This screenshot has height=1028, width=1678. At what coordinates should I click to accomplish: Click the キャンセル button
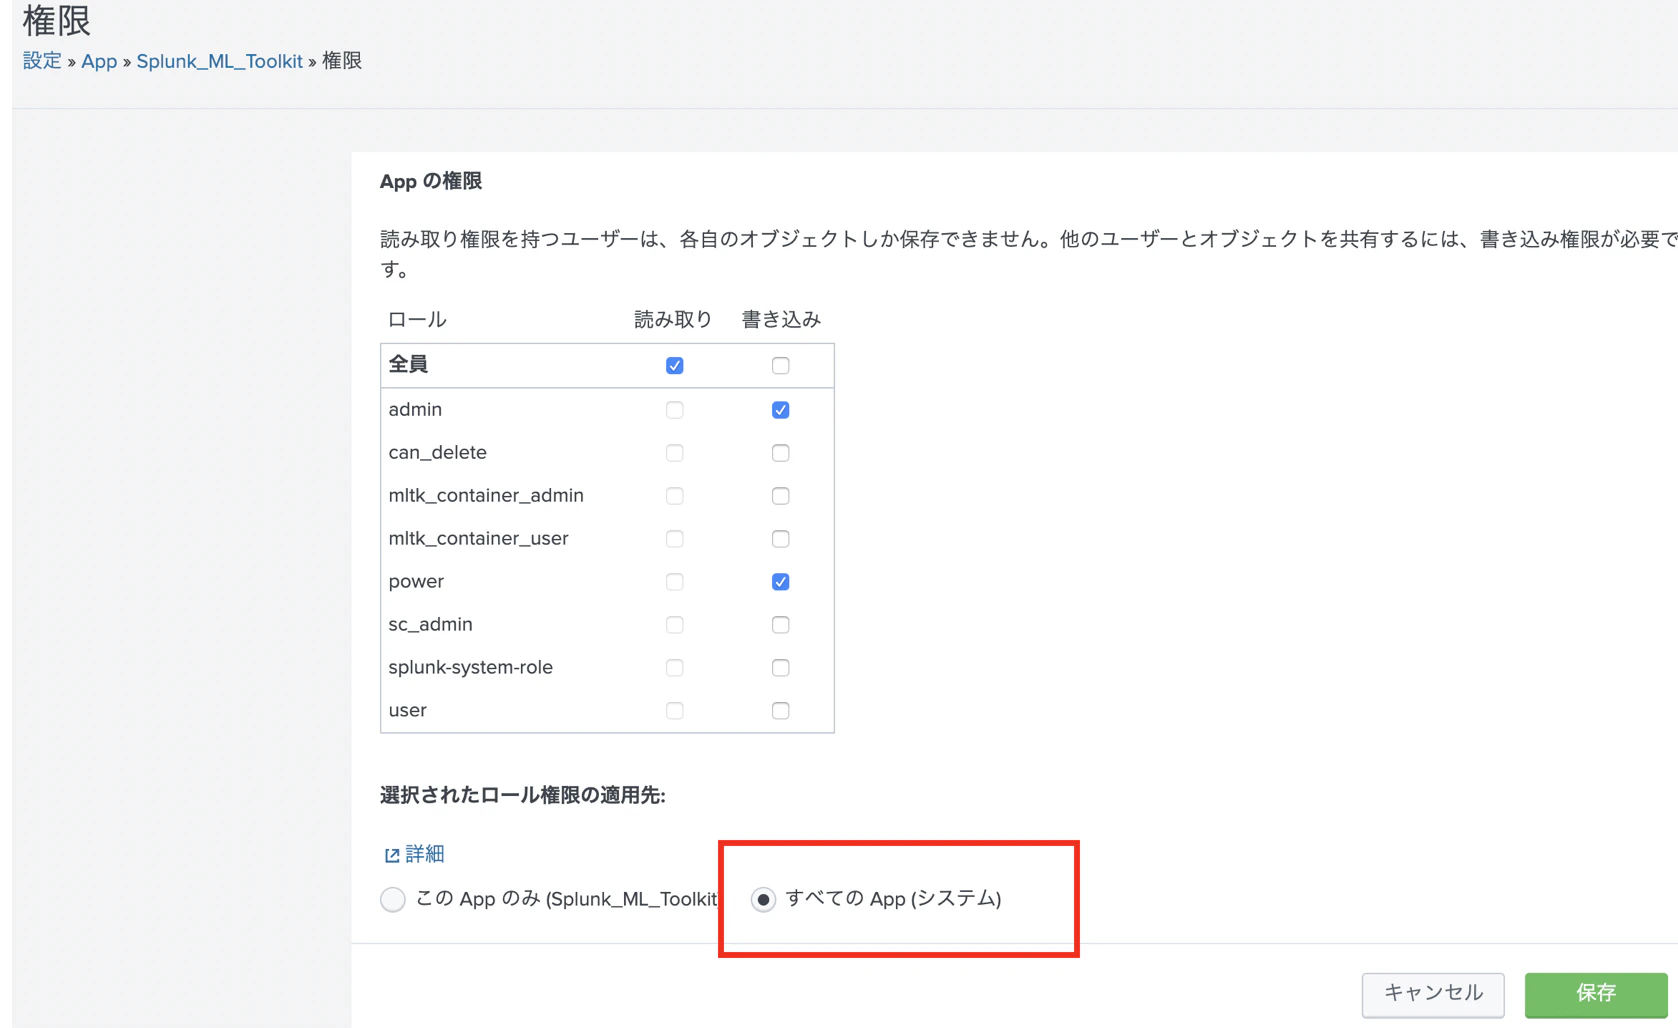(1433, 994)
